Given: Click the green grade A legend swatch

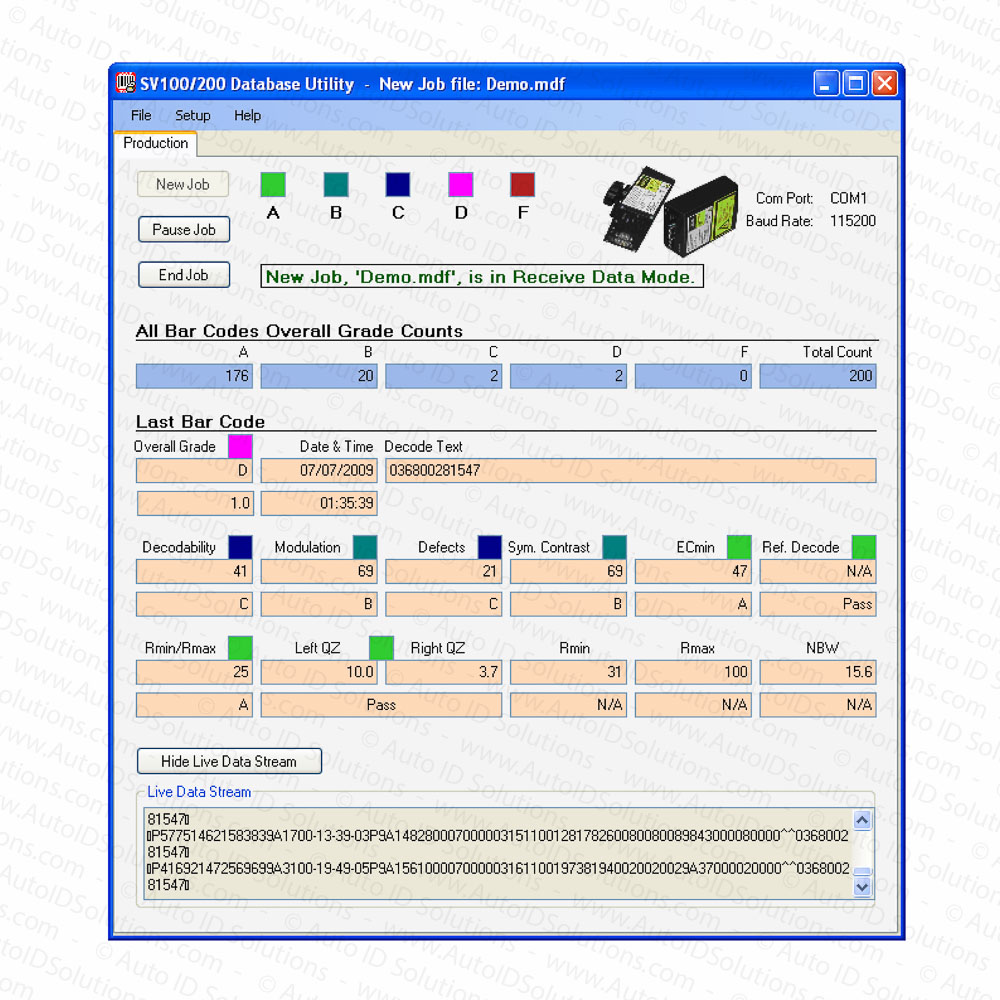Looking at the screenshot, I should click(273, 184).
